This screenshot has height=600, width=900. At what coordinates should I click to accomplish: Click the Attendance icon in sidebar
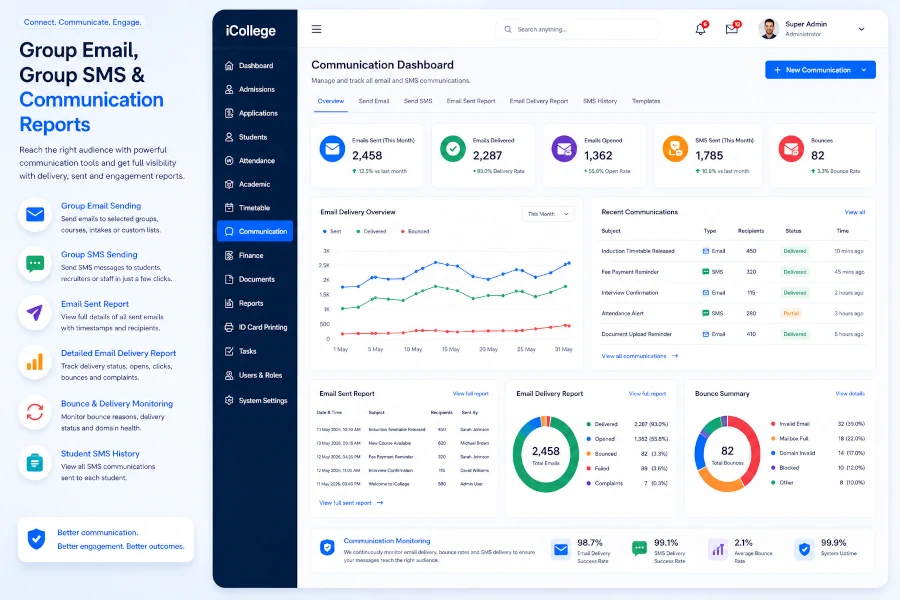point(229,161)
